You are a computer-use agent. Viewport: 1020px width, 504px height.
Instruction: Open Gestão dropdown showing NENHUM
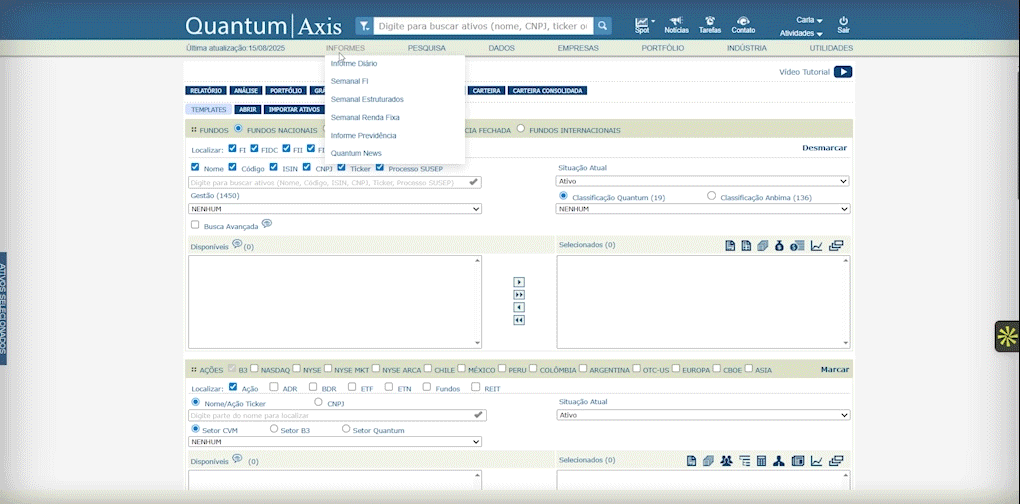click(x=335, y=209)
